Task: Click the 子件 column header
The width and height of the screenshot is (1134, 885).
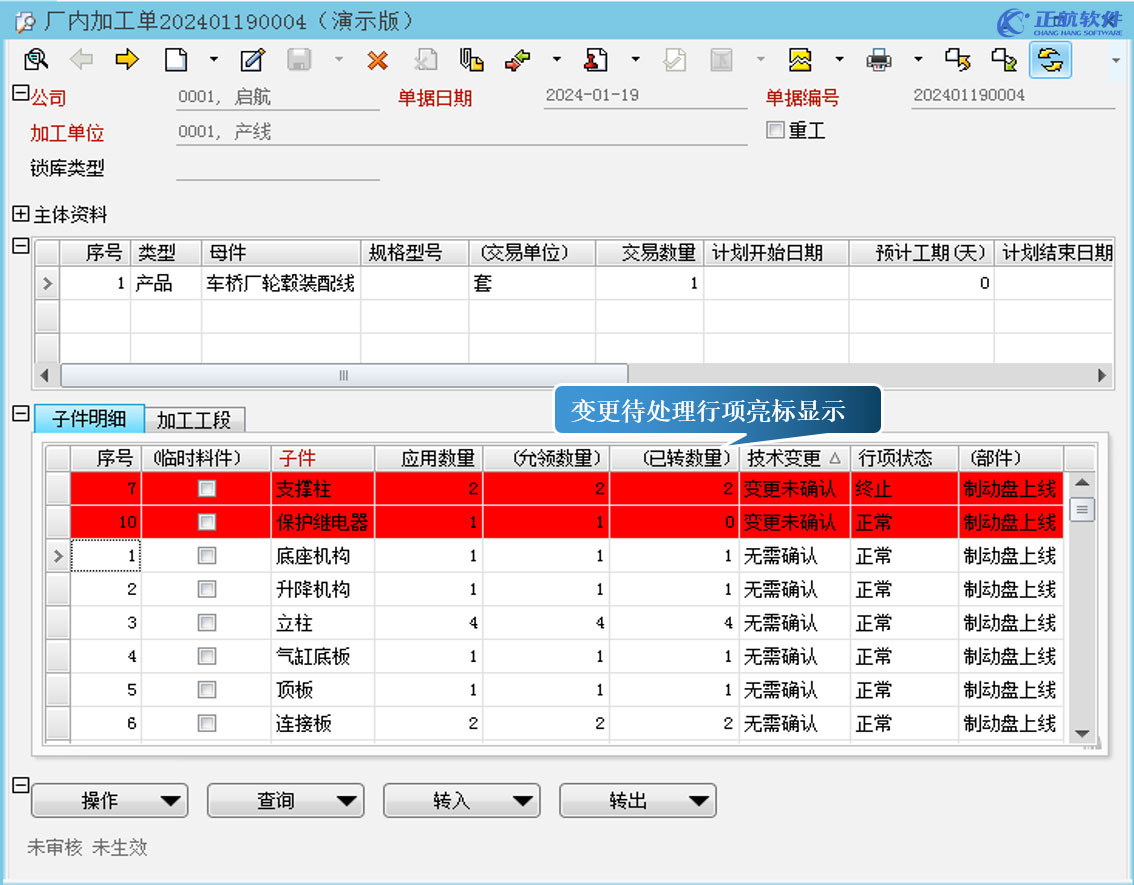Action: 323,458
